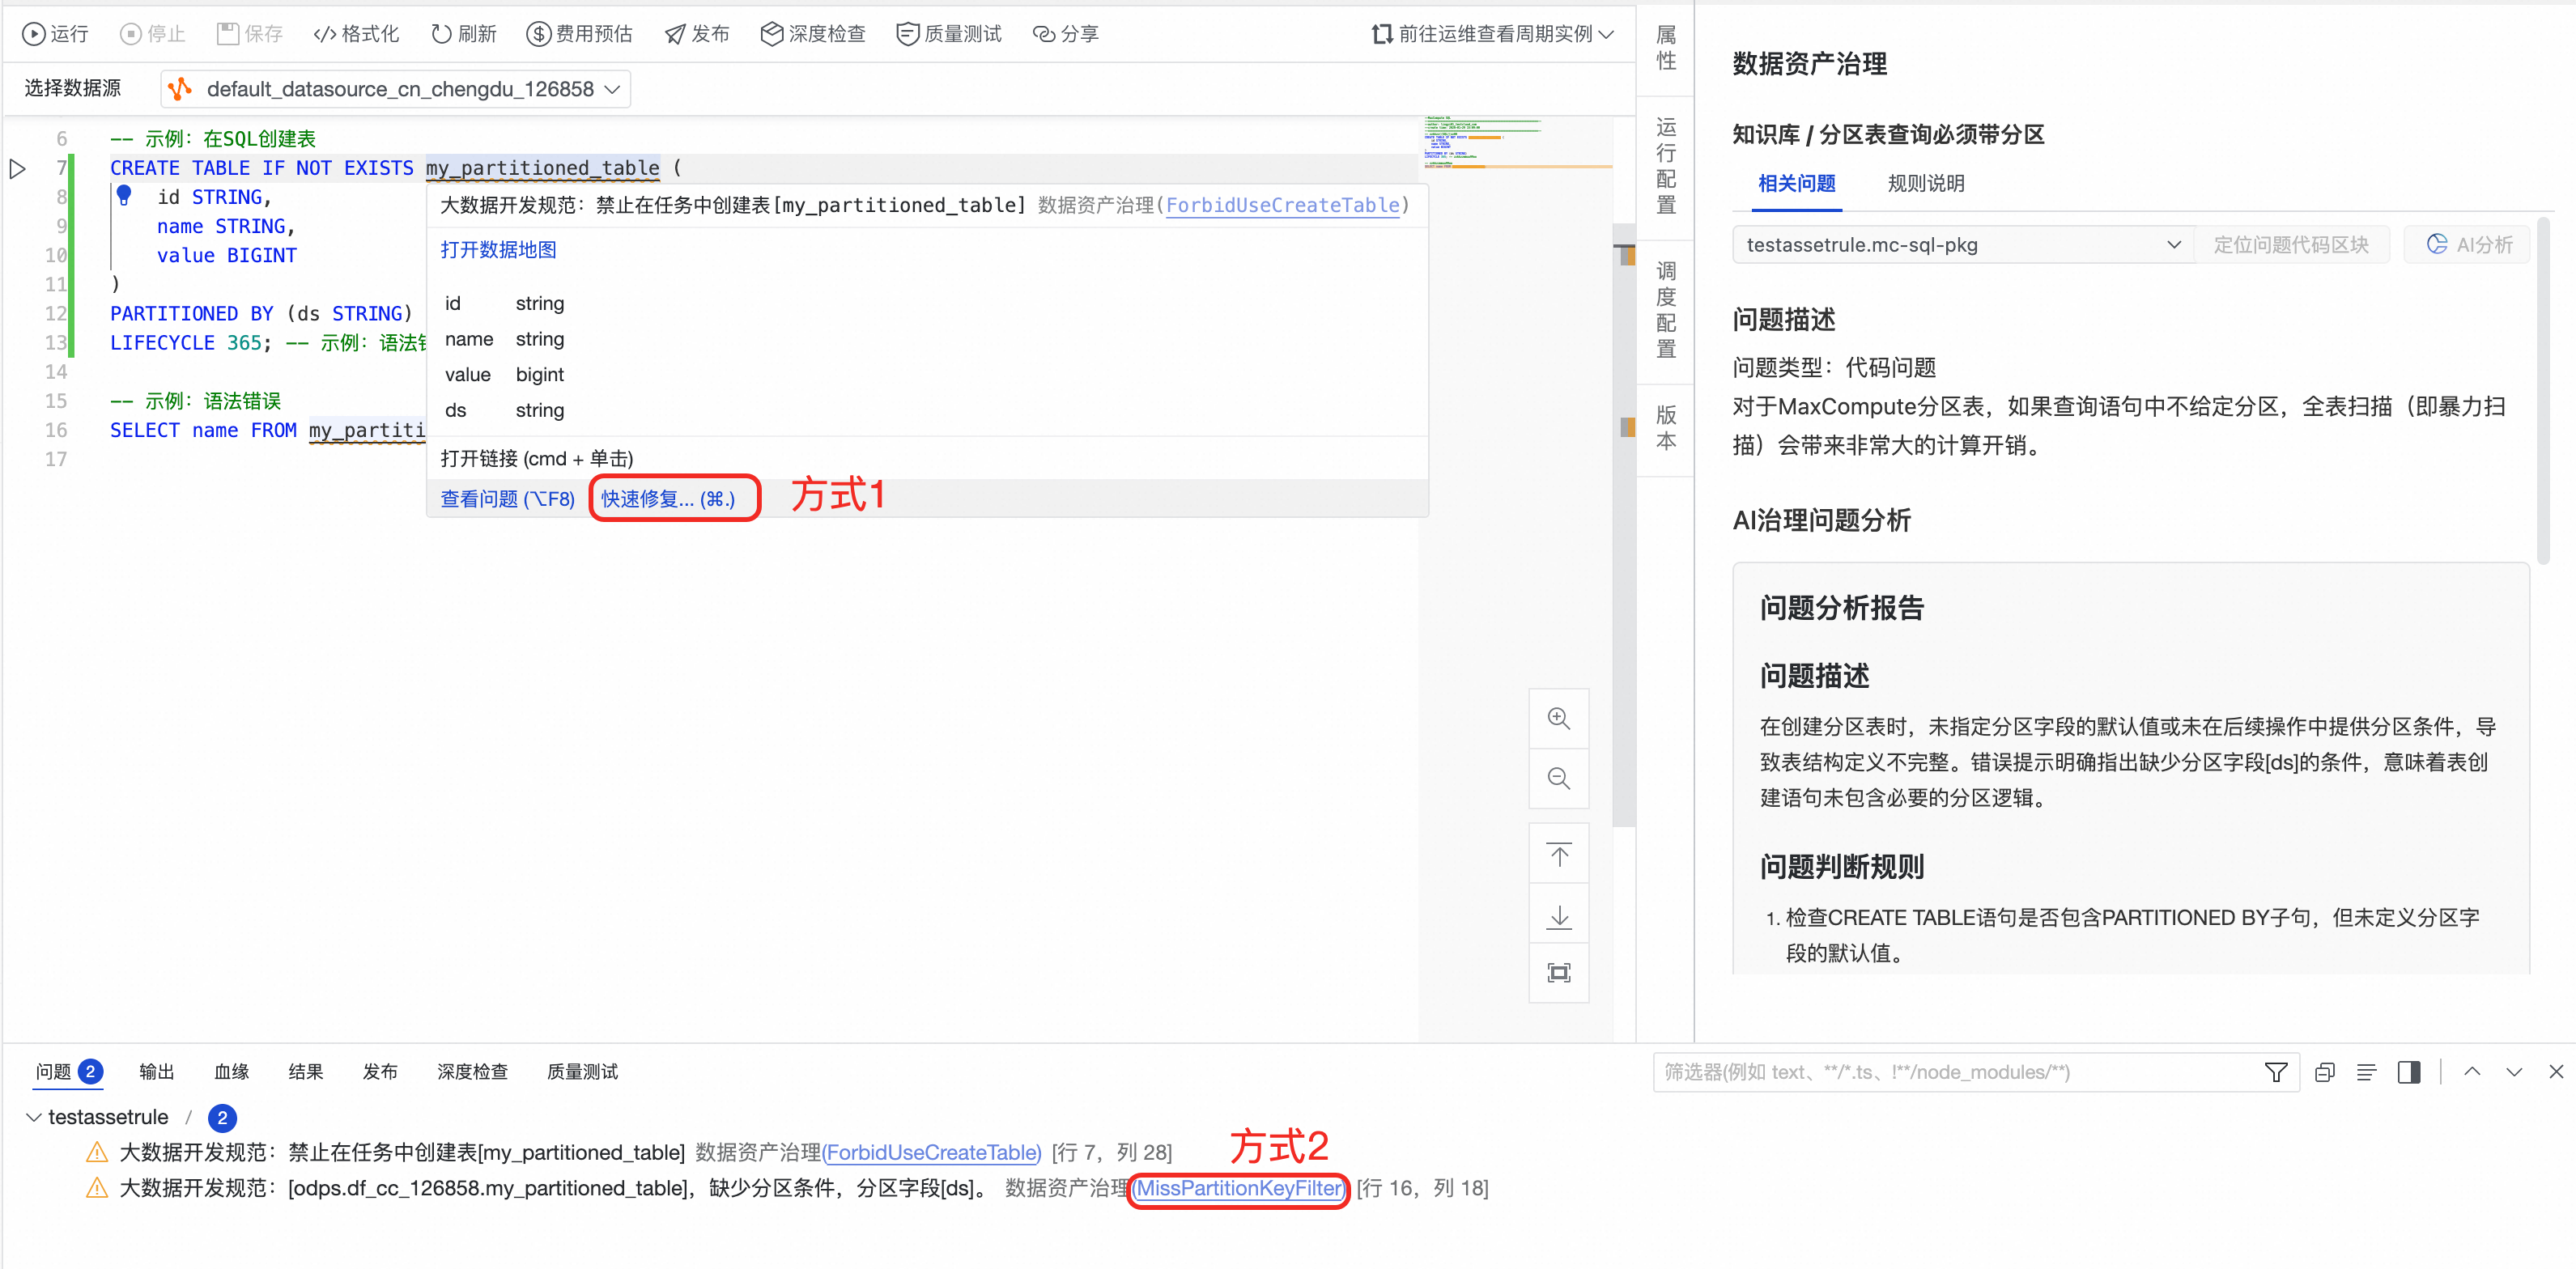
Task: Click the zoom out magnifier icon
Action: point(1558,778)
